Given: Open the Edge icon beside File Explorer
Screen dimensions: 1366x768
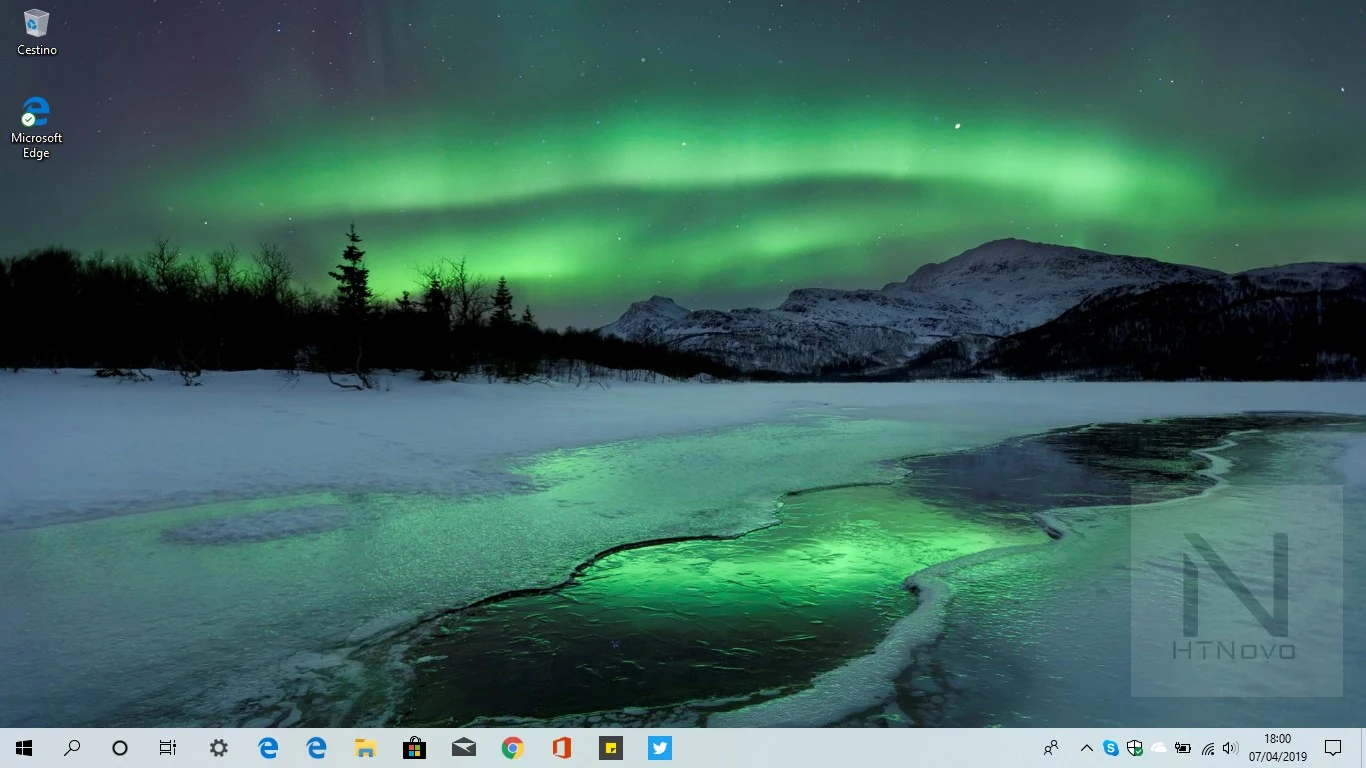Looking at the screenshot, I should tap(317, 748).
